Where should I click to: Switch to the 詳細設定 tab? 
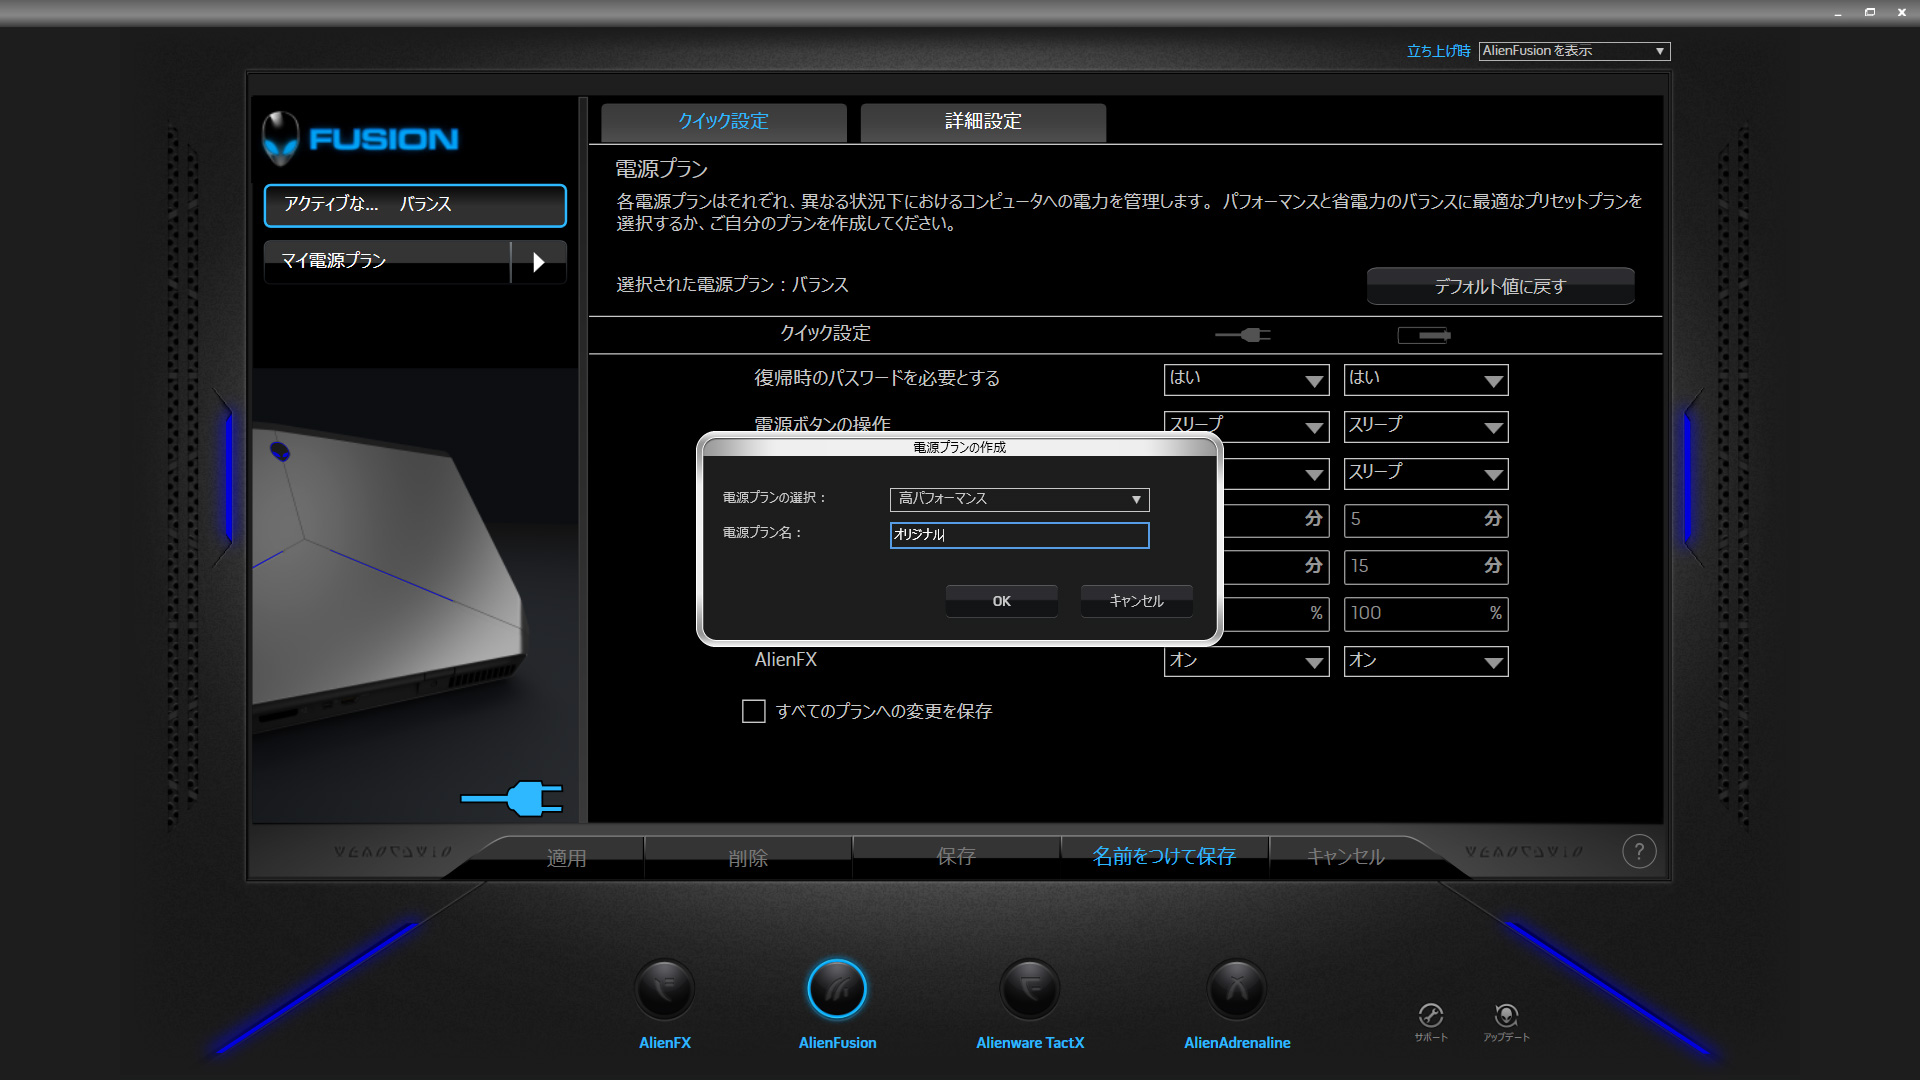[x=983, y=122]
